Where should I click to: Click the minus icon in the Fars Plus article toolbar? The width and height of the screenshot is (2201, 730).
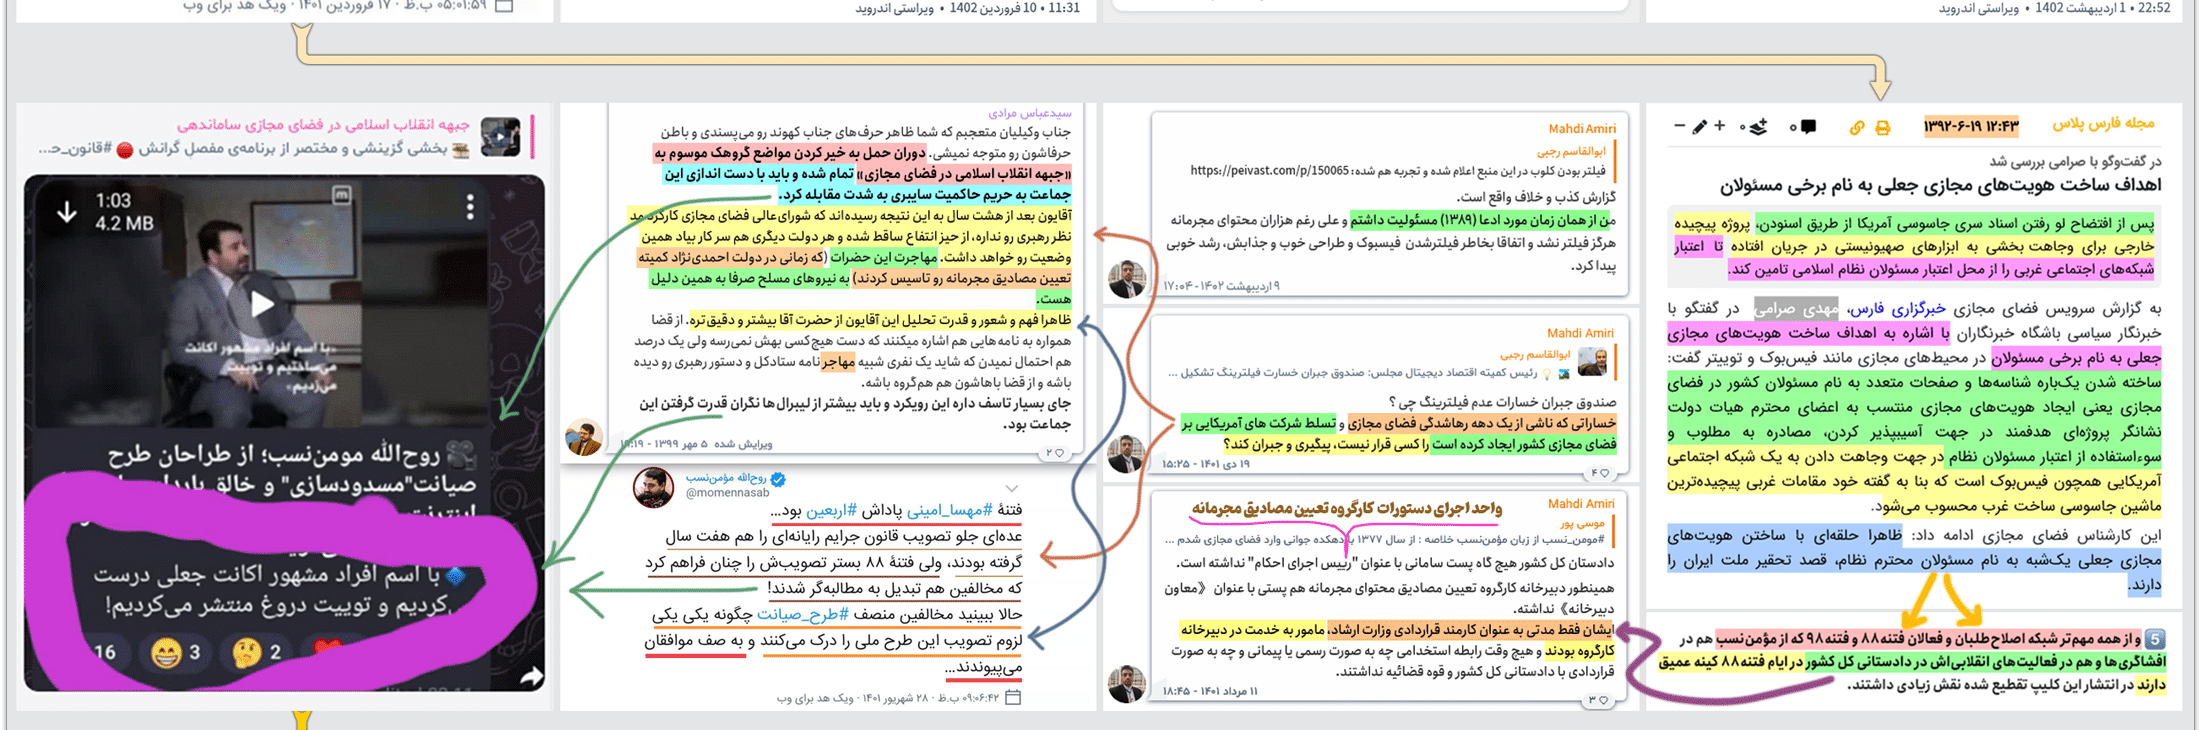click(x=1679, y=126)
